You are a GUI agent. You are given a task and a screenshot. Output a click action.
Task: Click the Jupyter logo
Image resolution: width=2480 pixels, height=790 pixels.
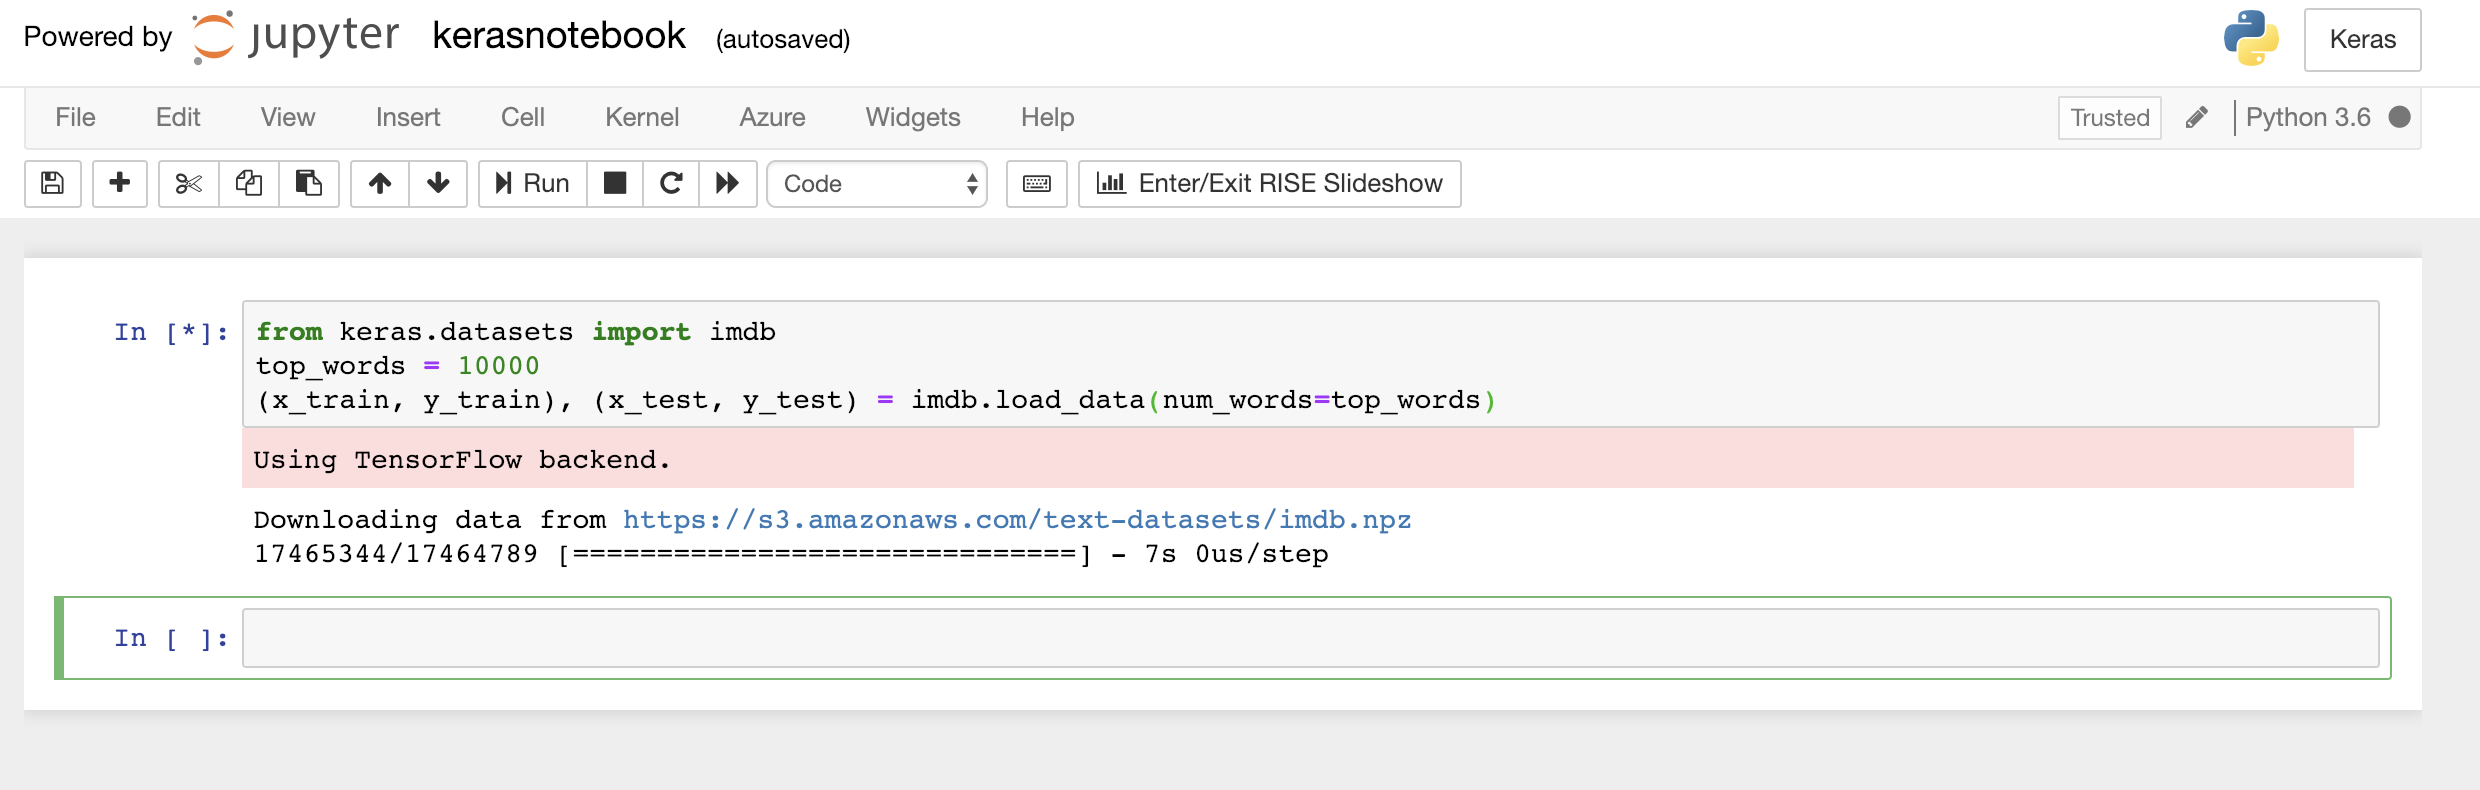[x=295, y=37]
